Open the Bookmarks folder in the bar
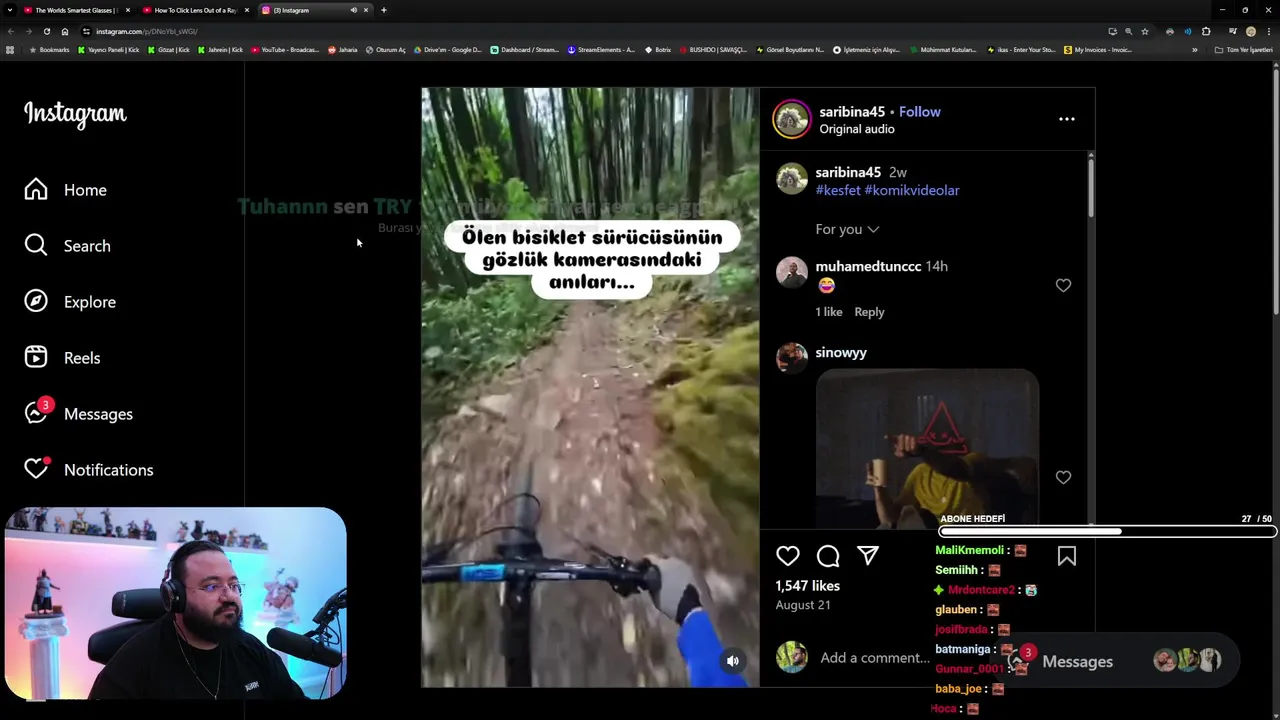The height and width of the screenshot is (720, 1280). pos(50,49)
